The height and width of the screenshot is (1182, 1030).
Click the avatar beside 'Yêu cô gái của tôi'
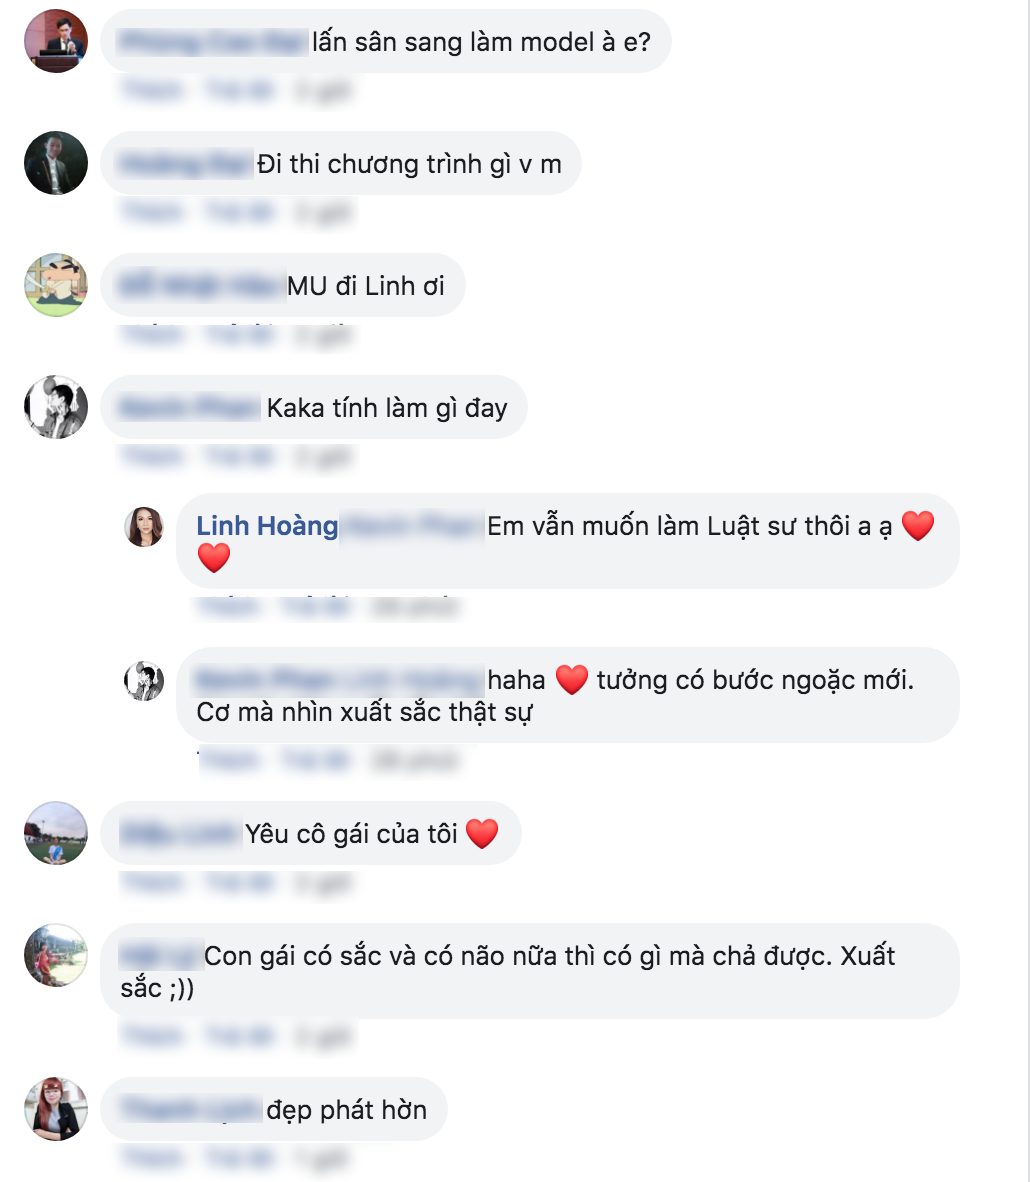click(x=56, y=833)
